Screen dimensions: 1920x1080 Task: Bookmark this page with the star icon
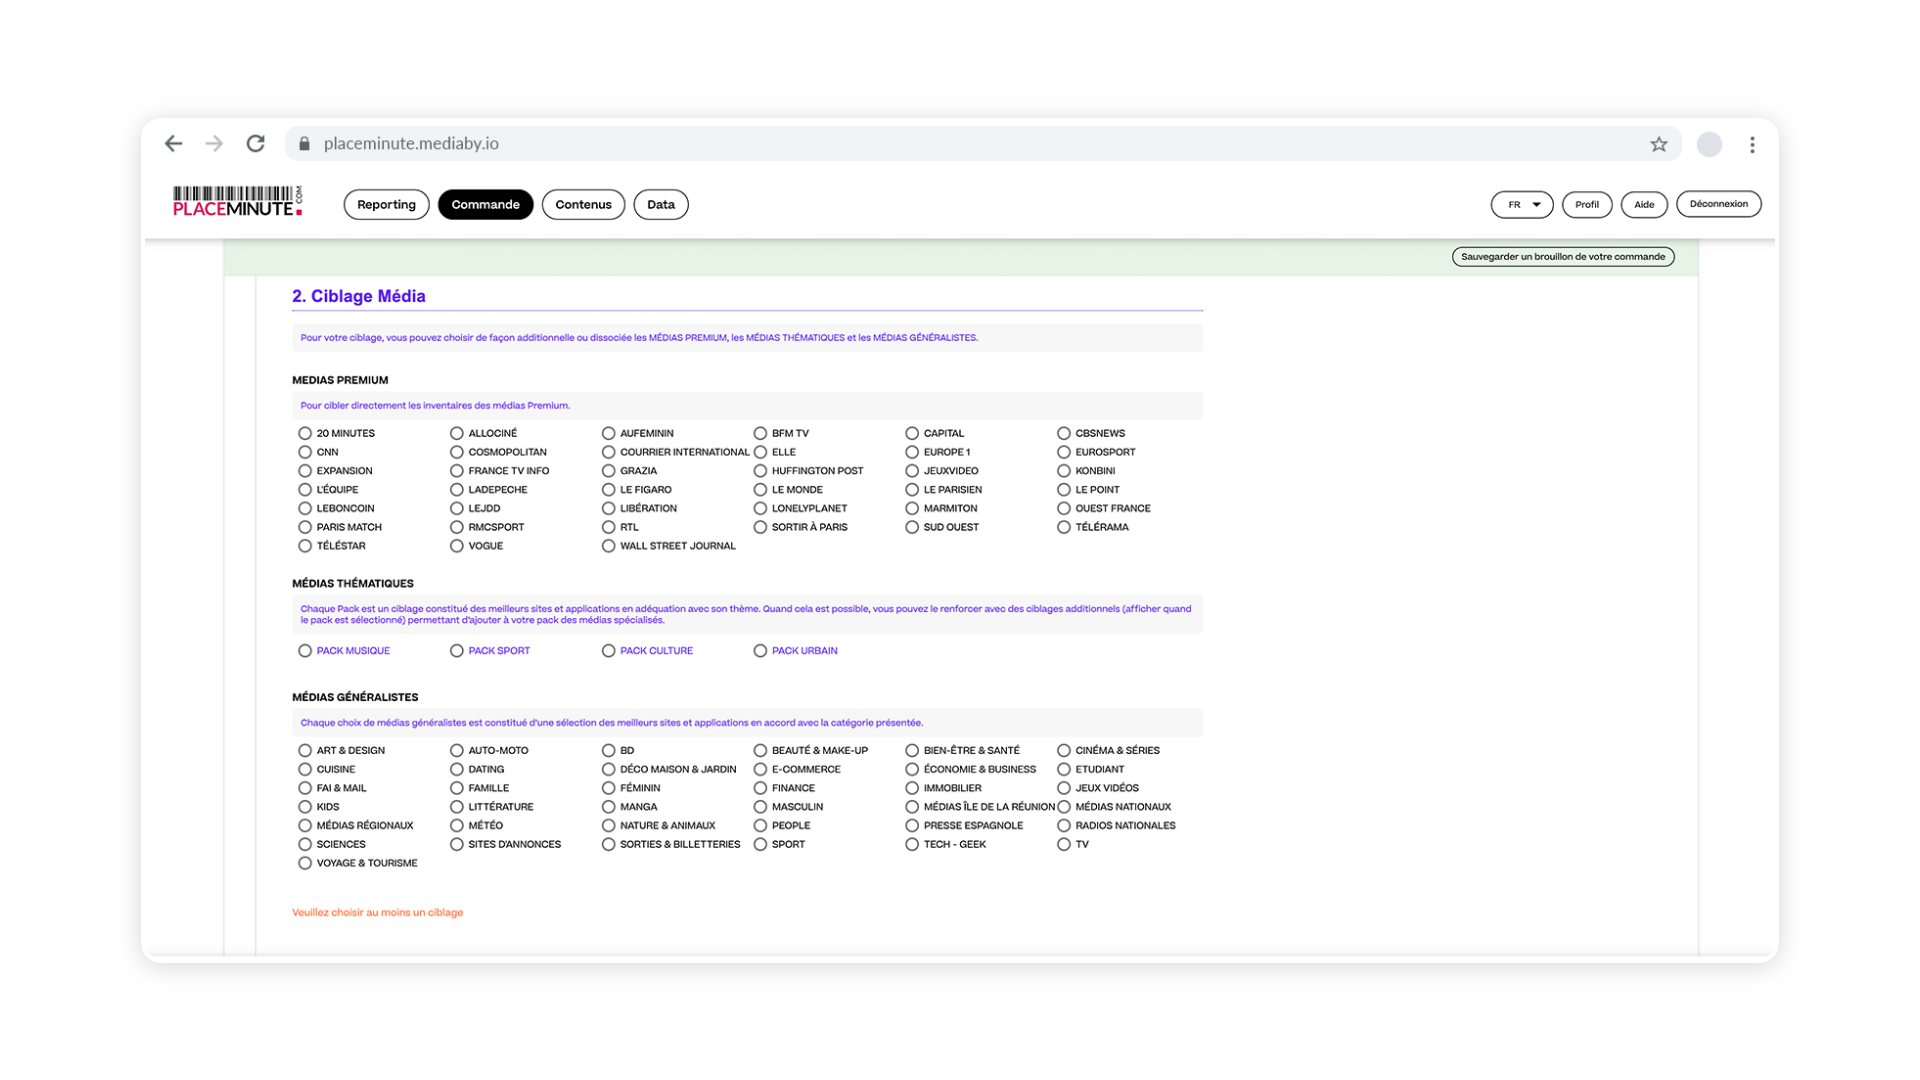click(1659, 144)
